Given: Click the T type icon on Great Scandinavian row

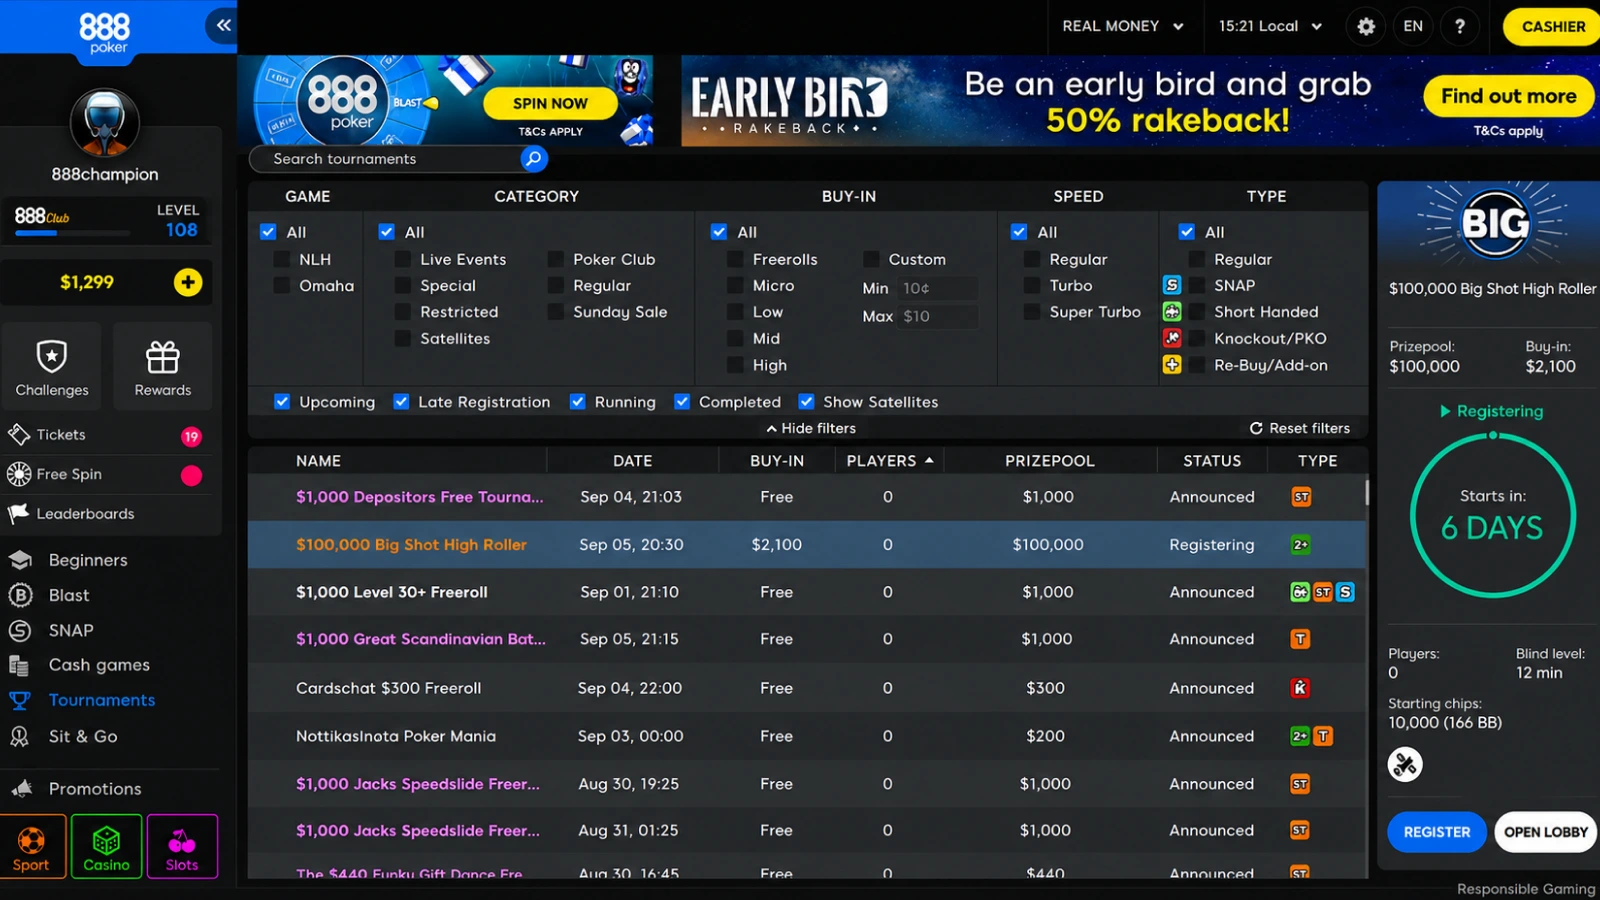Looking at the screenshot, I should pyautogui.click(x=1300, y=639).
